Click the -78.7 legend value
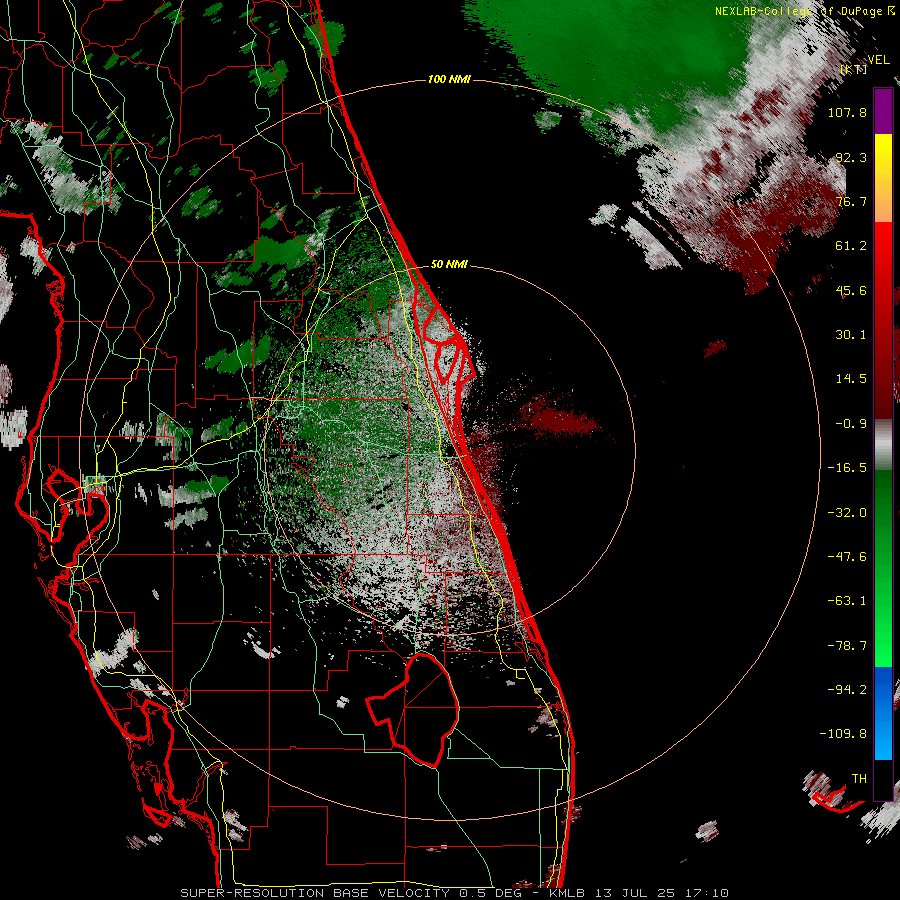 pos(847,646)
